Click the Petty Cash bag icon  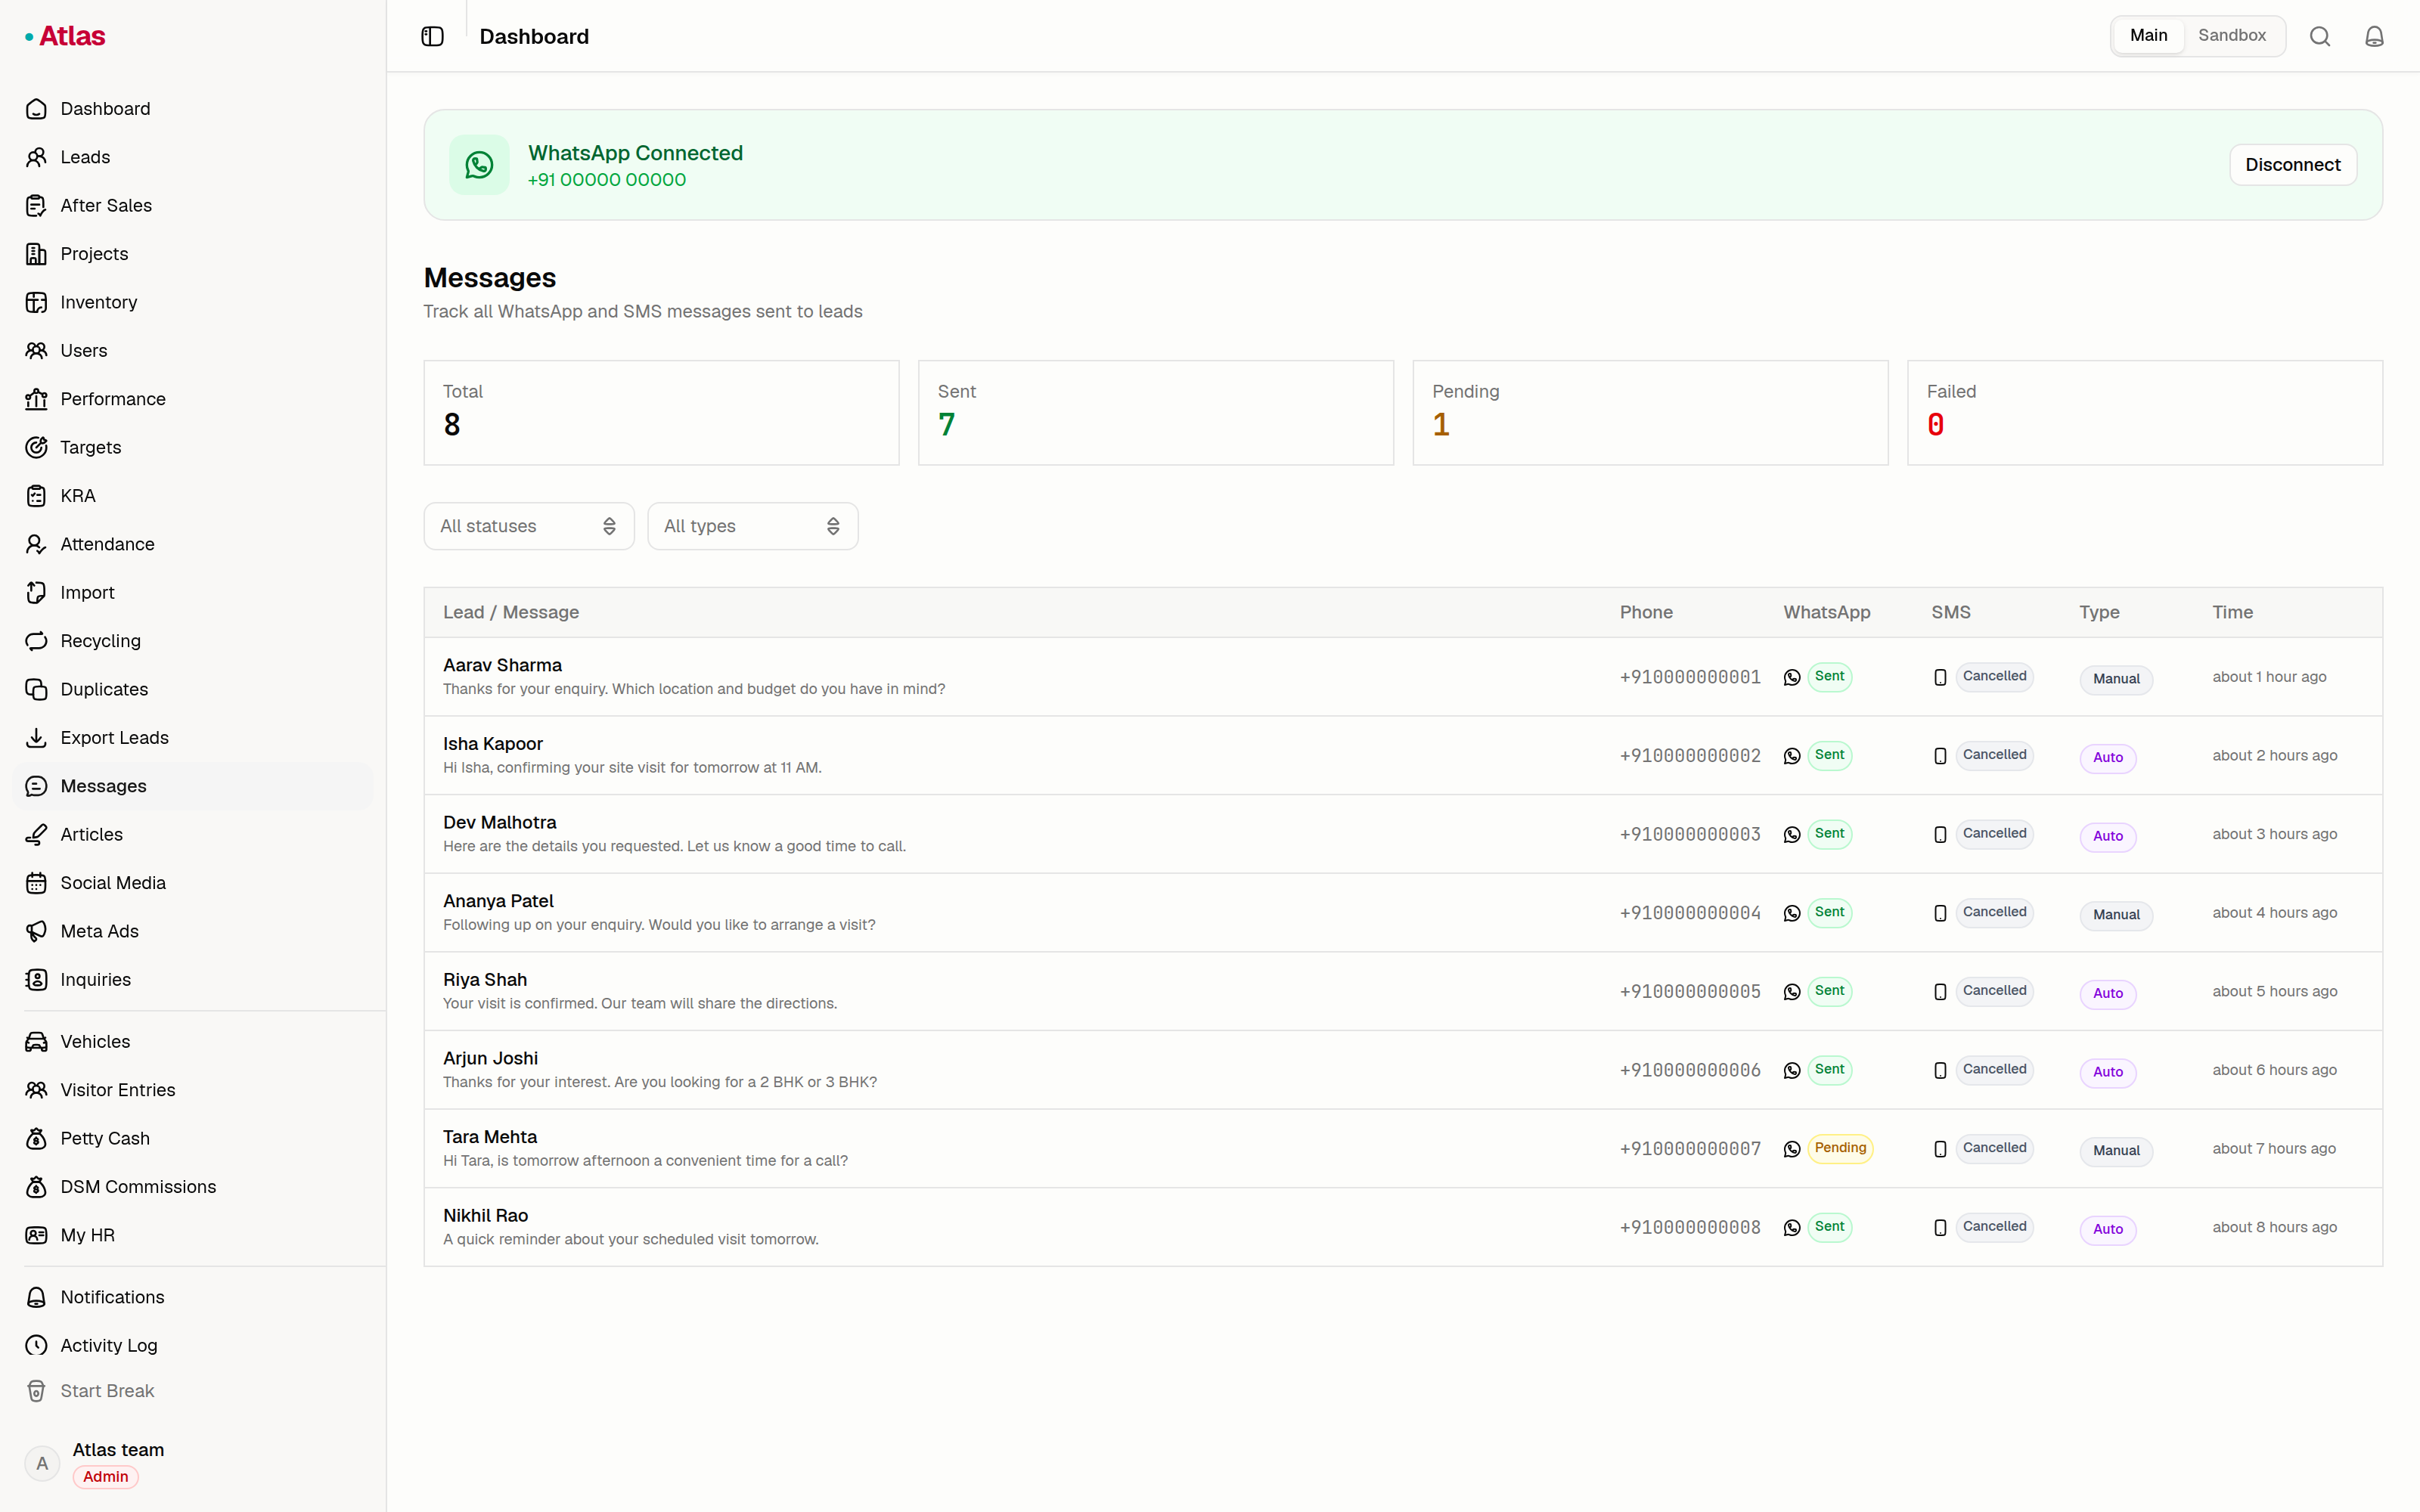[x=37, y=1138]
